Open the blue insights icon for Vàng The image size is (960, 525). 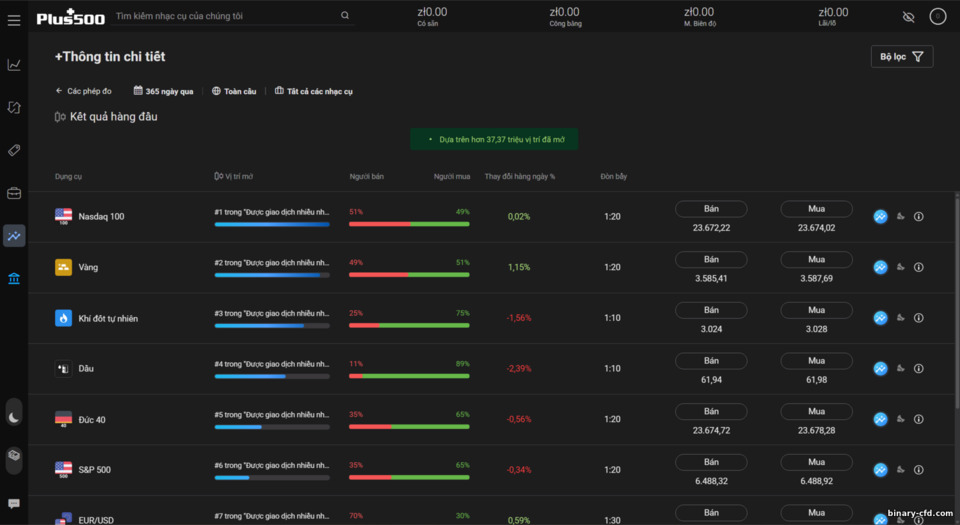880,267
